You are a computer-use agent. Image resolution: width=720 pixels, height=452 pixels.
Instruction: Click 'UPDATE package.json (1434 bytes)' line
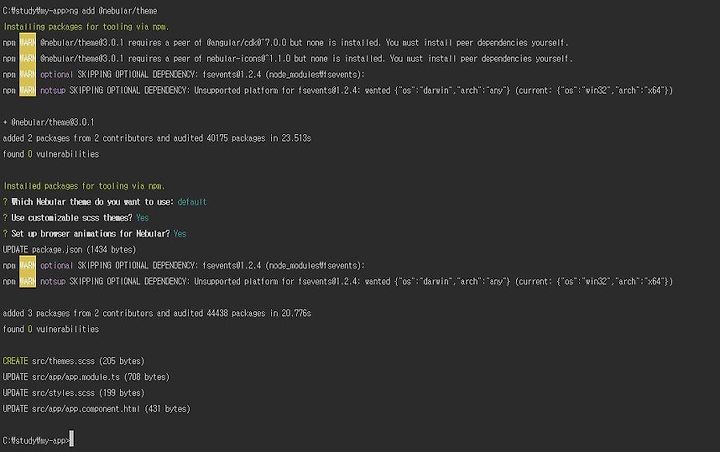coord(69,249)
